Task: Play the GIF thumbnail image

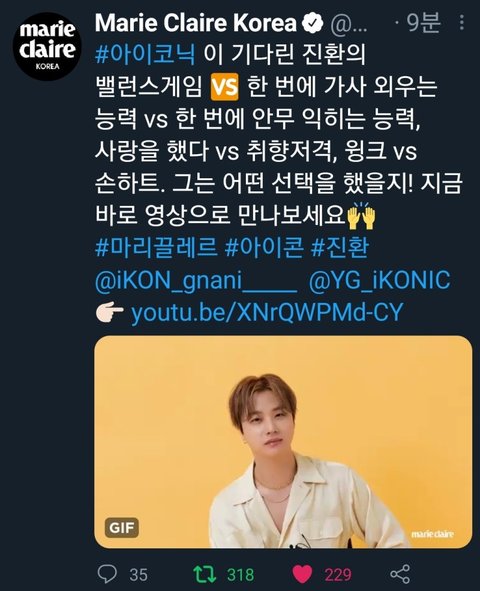Action: (x=283, y=442)
